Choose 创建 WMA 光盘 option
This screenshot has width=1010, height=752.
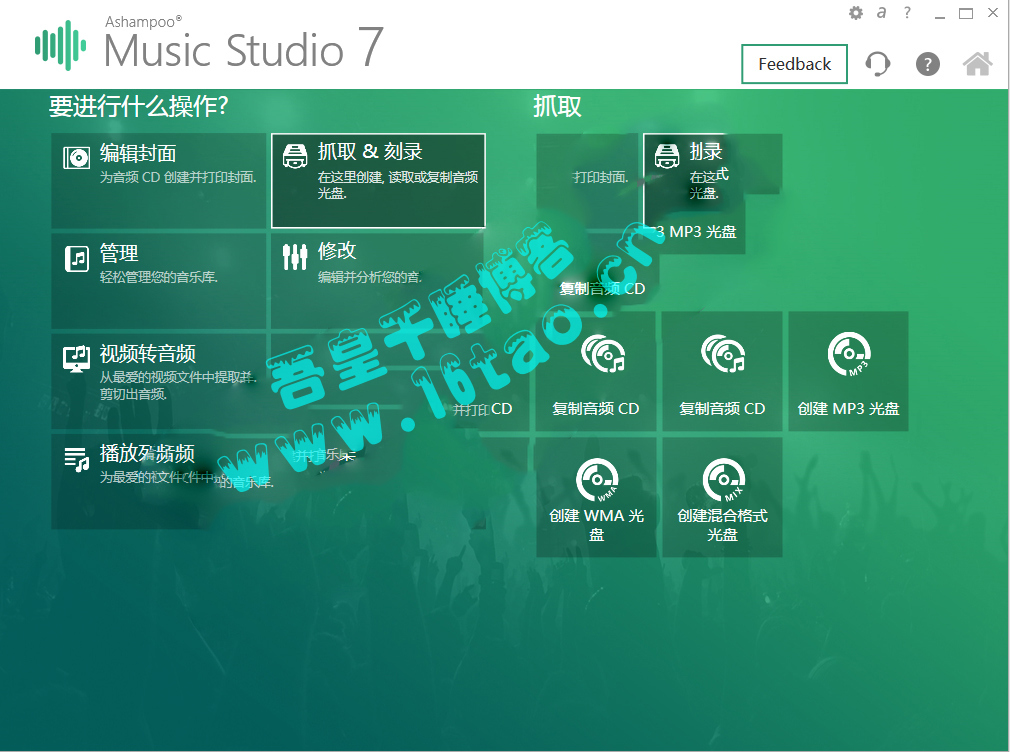tap(596, 497)
